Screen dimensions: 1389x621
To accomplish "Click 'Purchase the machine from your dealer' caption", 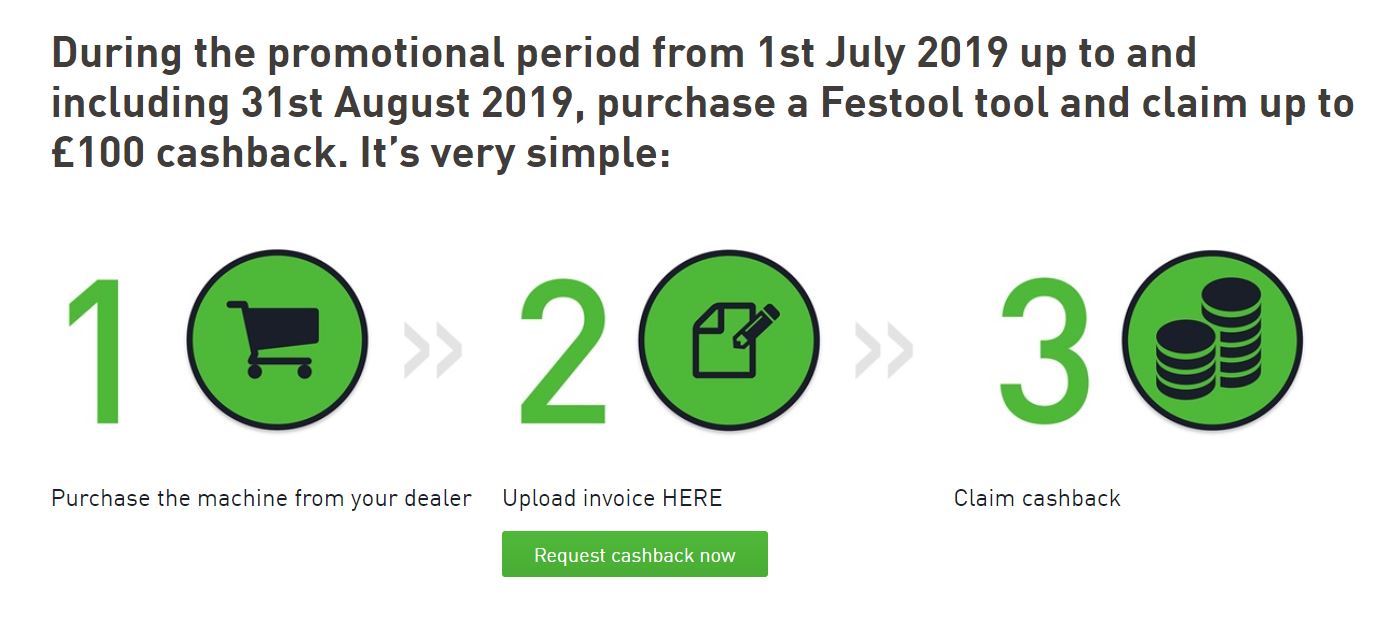I will click(261, 498).
